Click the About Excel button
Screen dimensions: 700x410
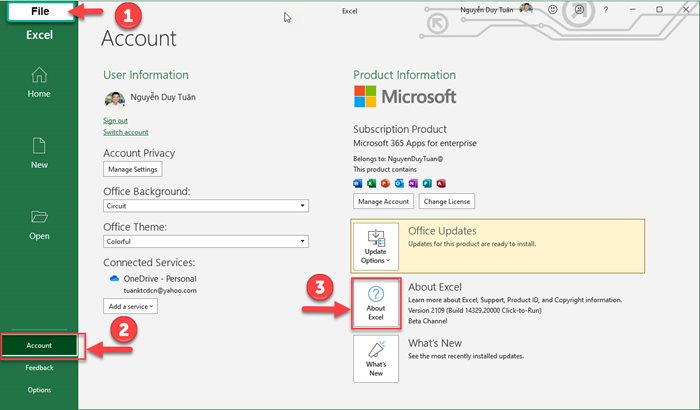coord(376,304)
